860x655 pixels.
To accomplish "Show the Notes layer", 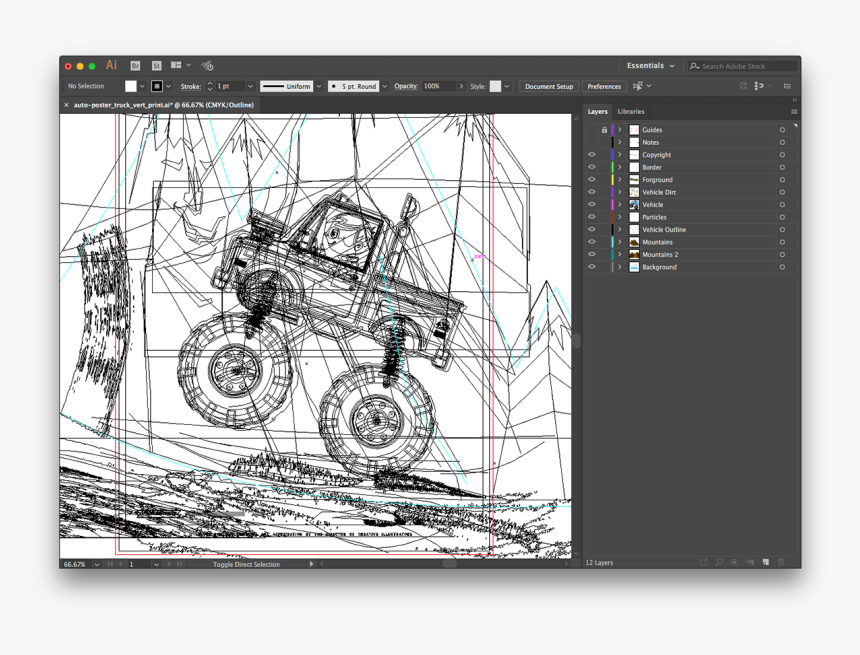I will (x=592, y=141).
